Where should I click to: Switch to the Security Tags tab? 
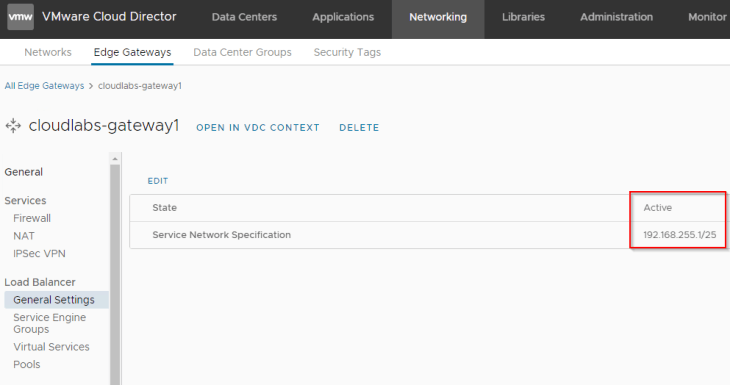point(347,52)
